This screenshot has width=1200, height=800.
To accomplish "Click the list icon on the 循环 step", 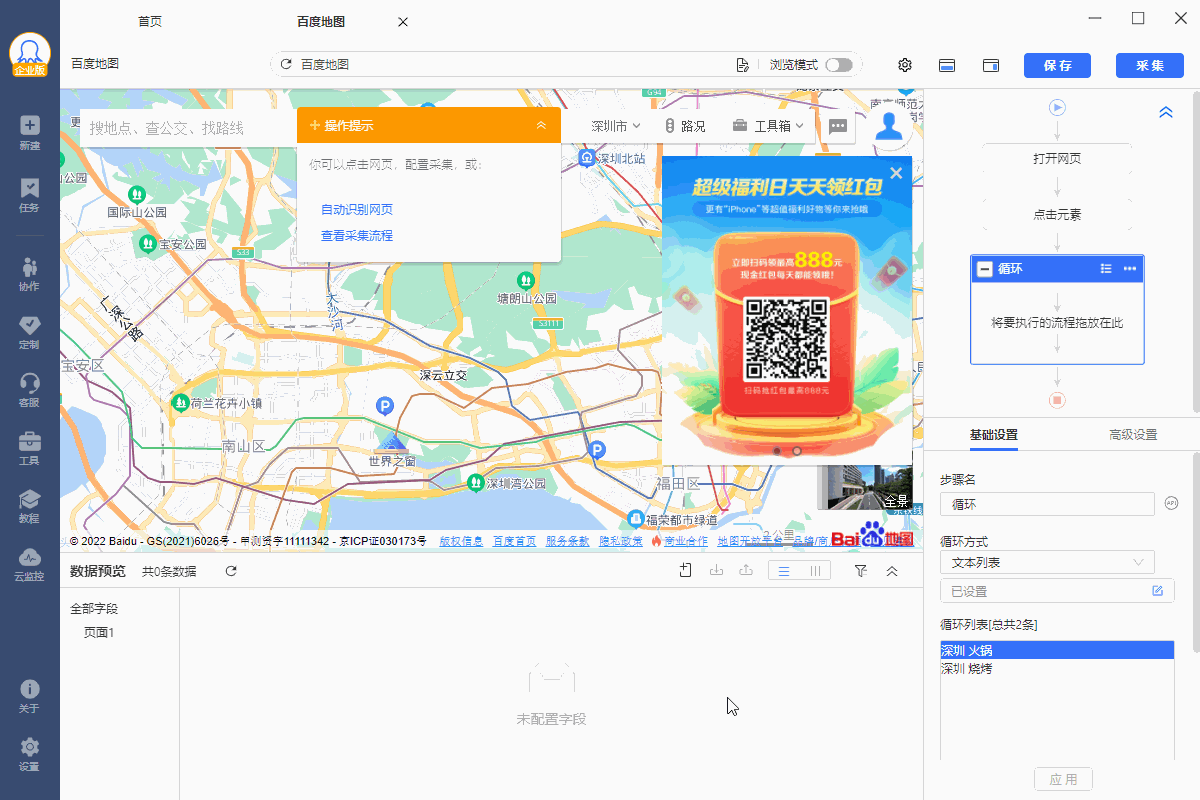I will (x=1106, y=268).
